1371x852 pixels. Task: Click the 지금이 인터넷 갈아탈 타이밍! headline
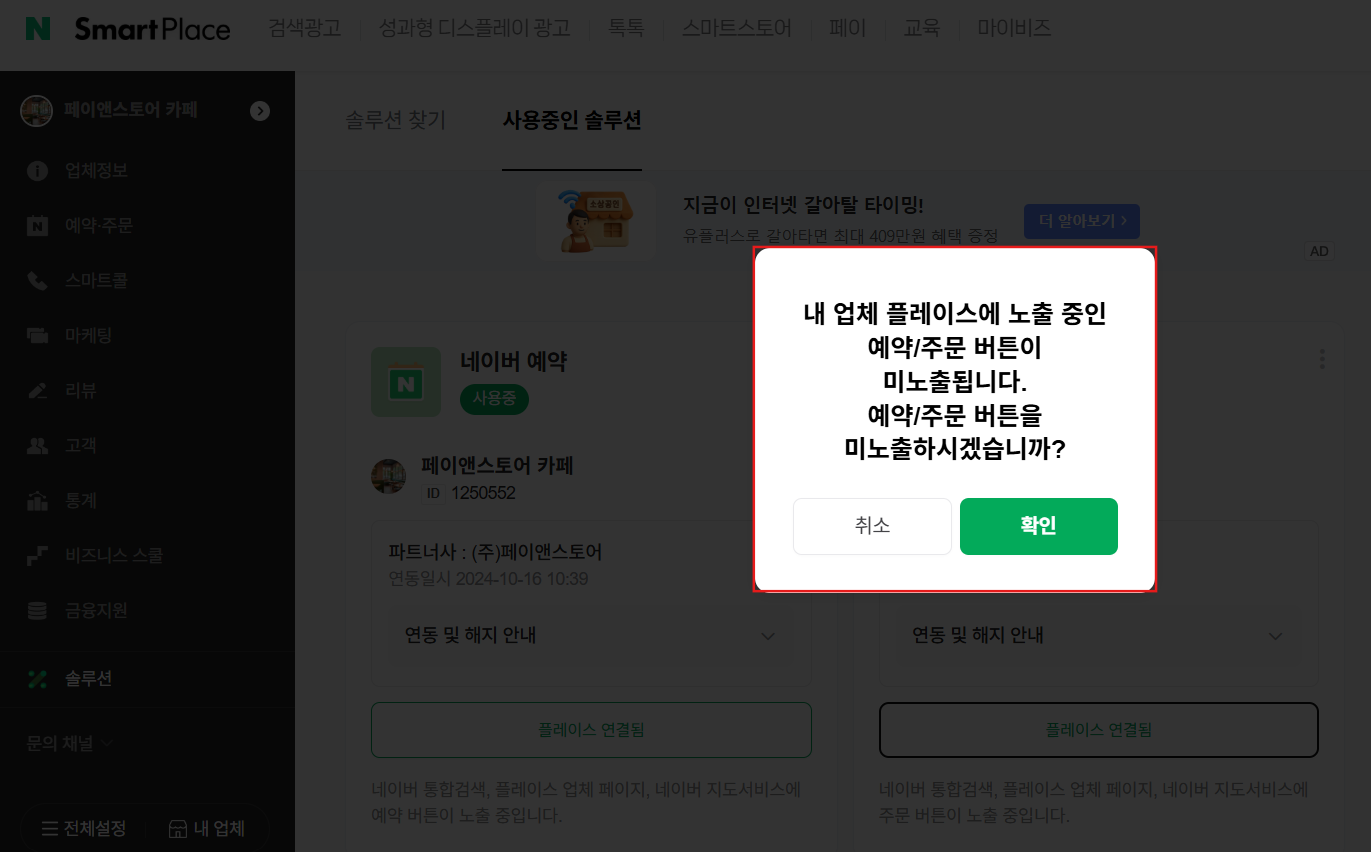[x=803, y=205]
